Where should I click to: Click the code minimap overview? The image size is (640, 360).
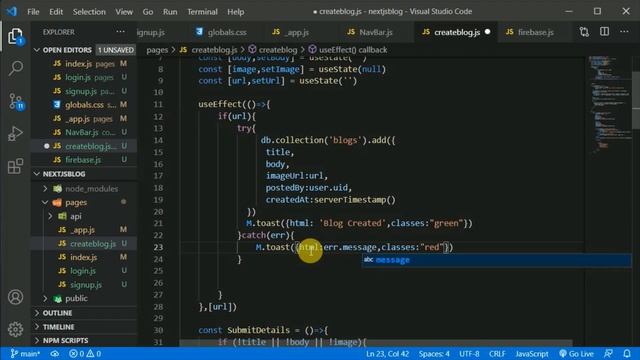click(609, 106)
